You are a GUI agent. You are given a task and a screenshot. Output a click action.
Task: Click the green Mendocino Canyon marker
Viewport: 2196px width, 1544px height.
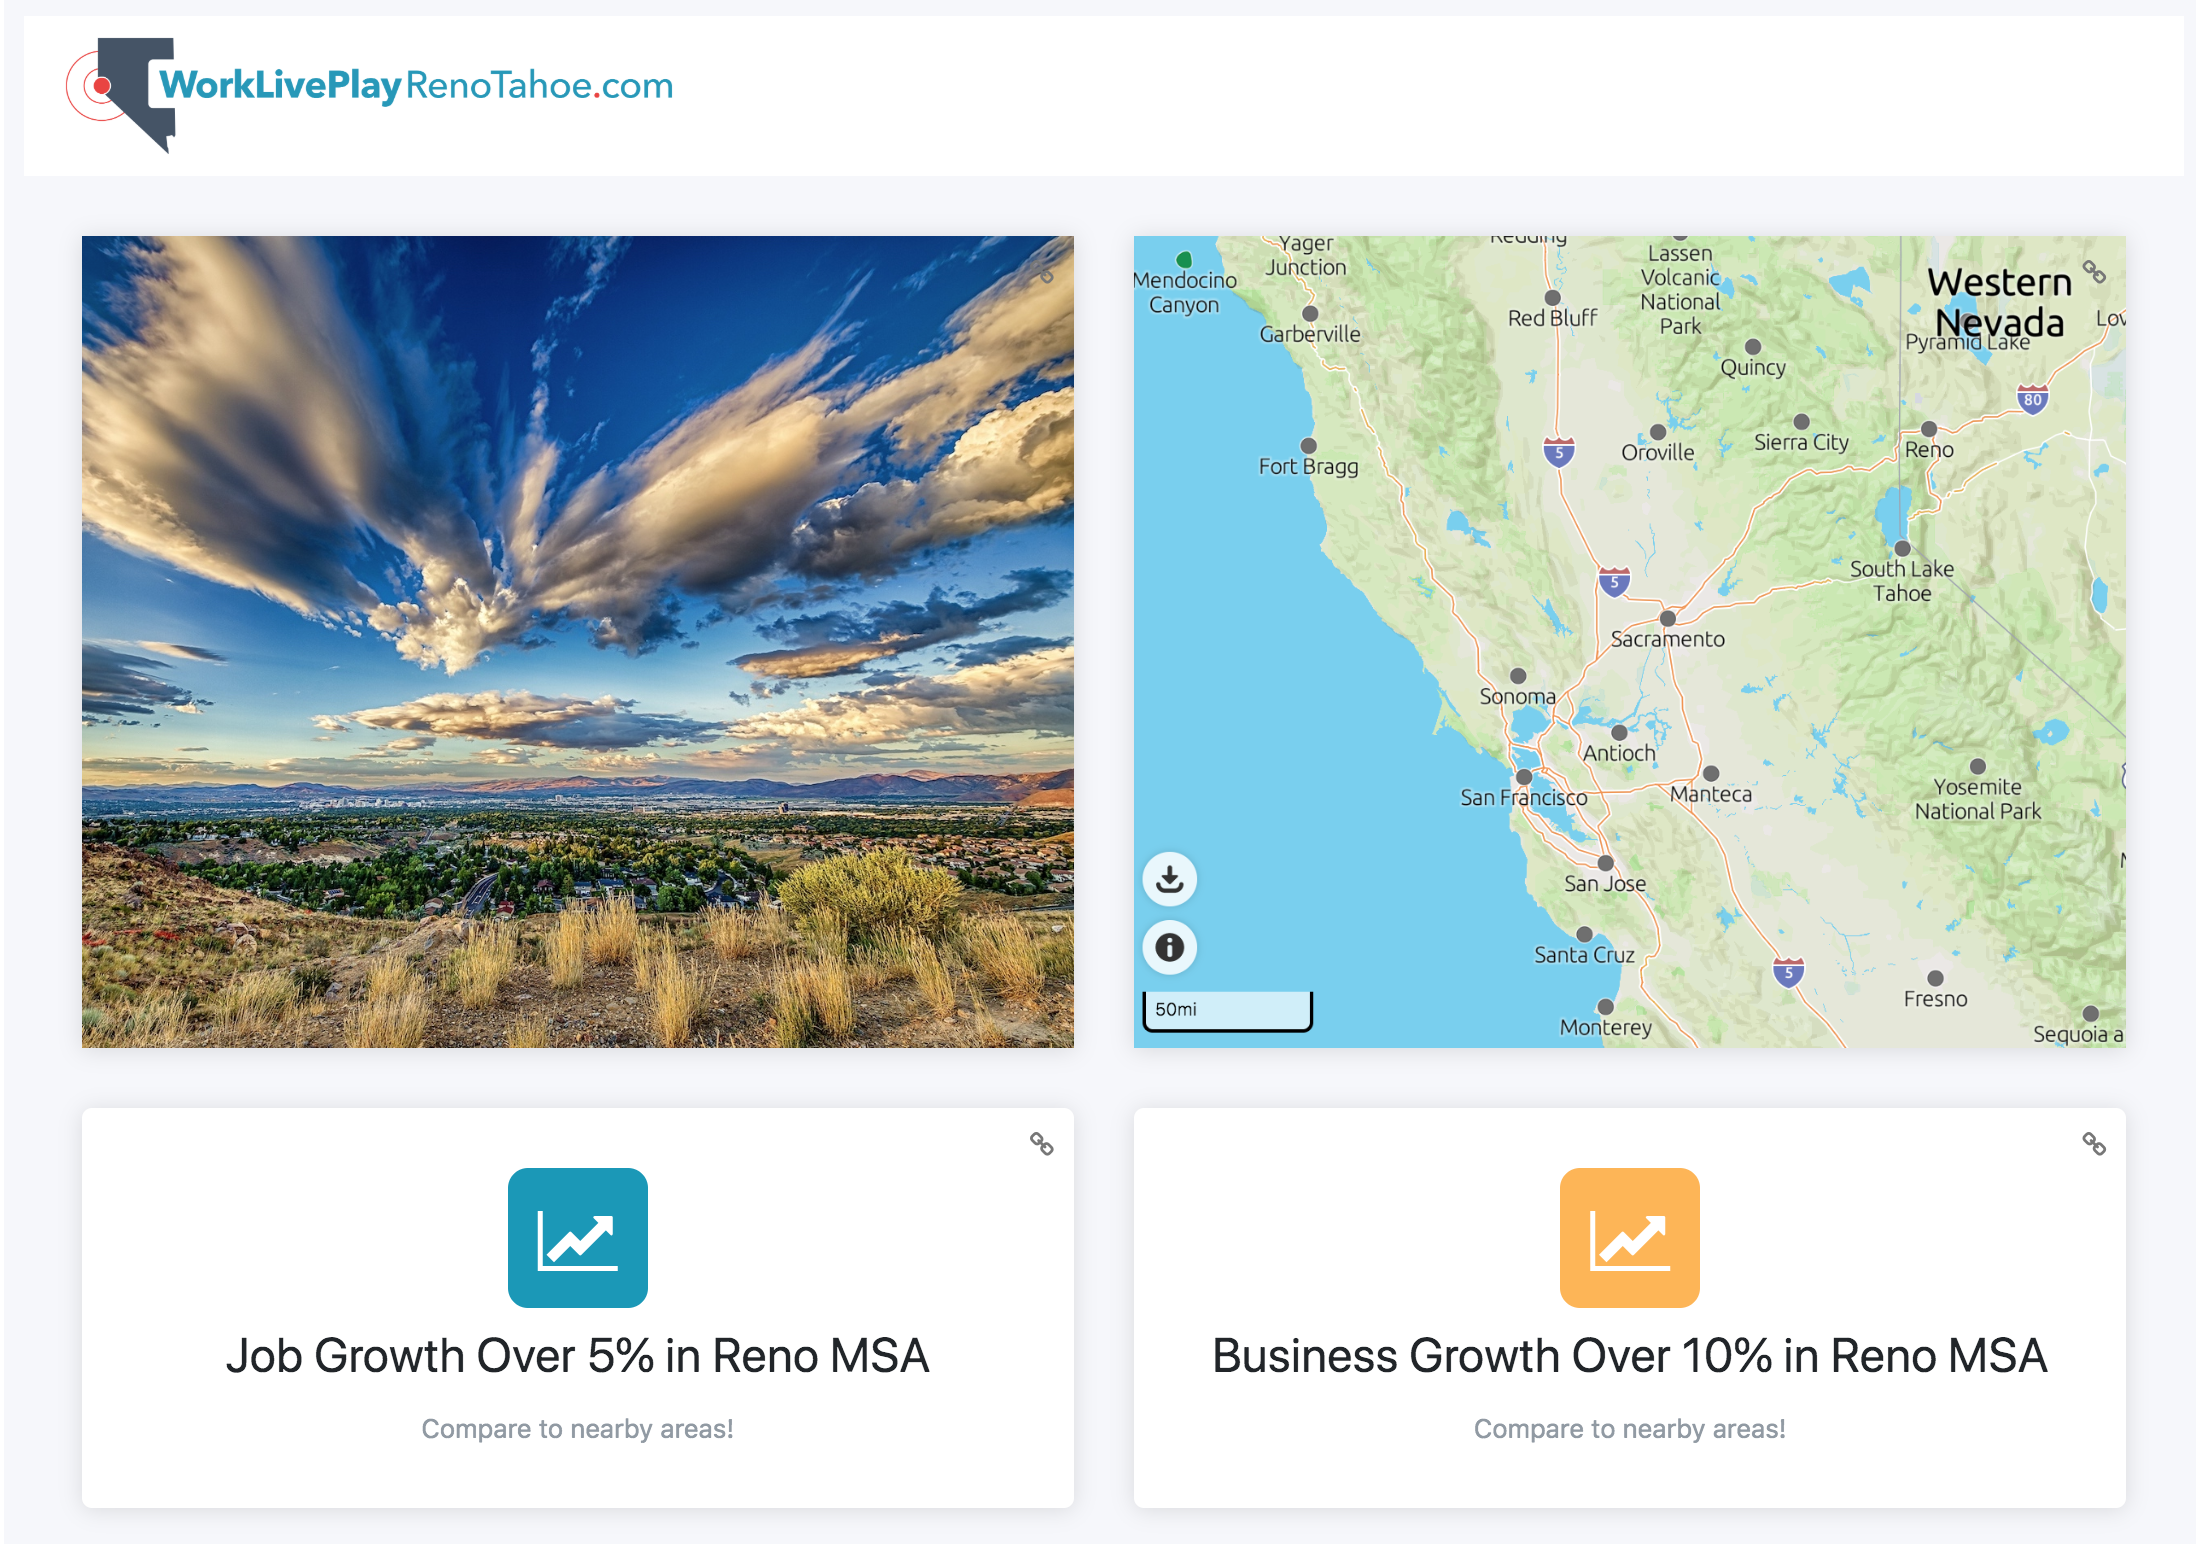pos(1184,259)
